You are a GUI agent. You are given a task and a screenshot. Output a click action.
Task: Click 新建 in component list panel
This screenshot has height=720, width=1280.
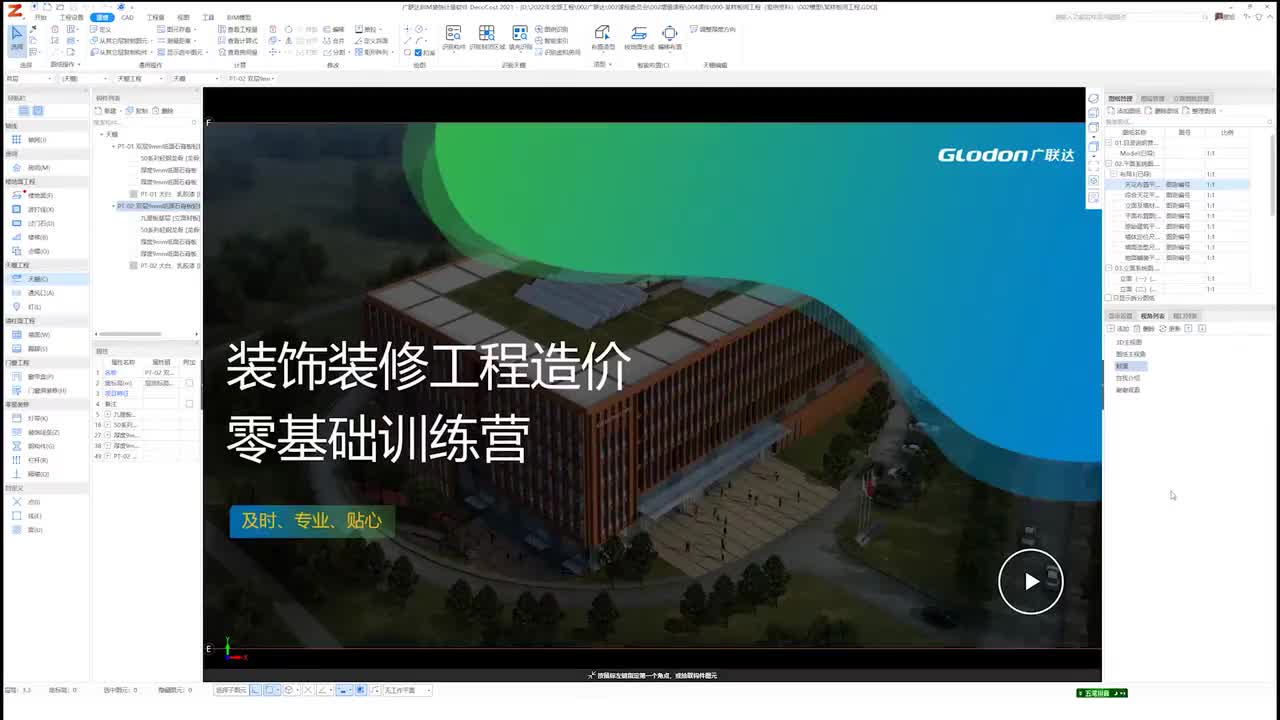107,111
